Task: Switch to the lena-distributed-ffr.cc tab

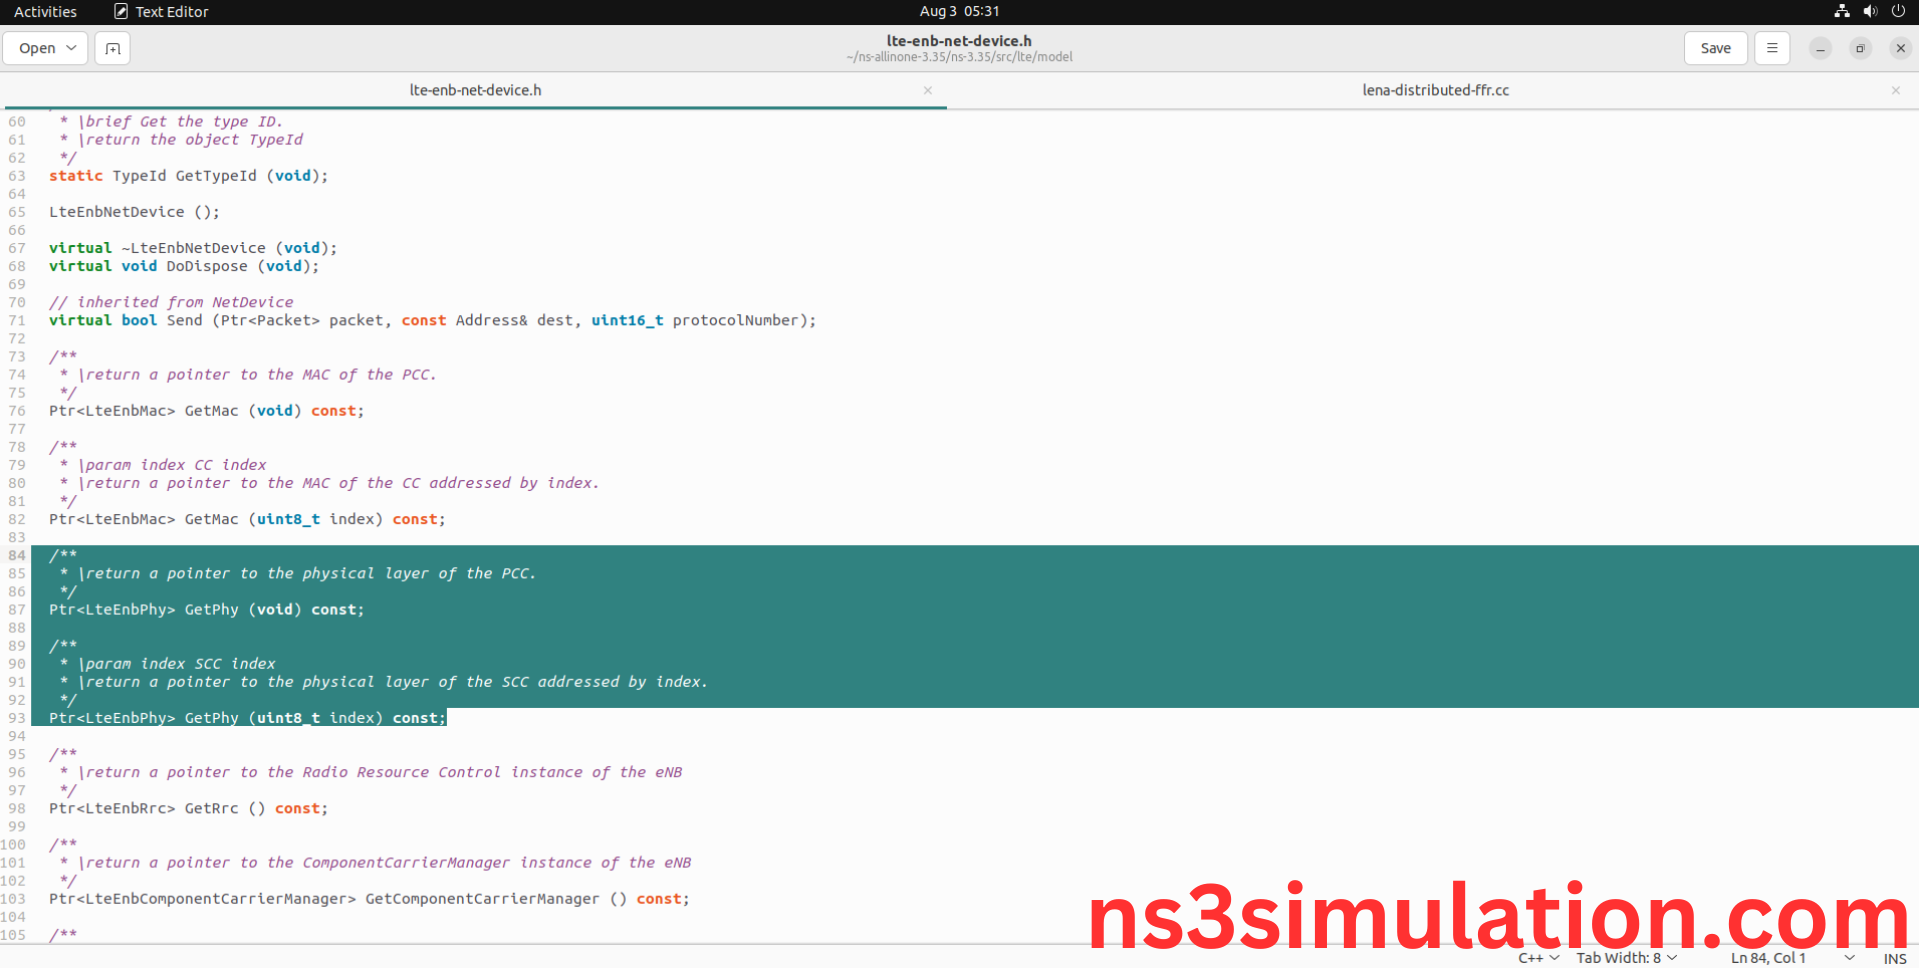Action: (x=1435, y=90)
